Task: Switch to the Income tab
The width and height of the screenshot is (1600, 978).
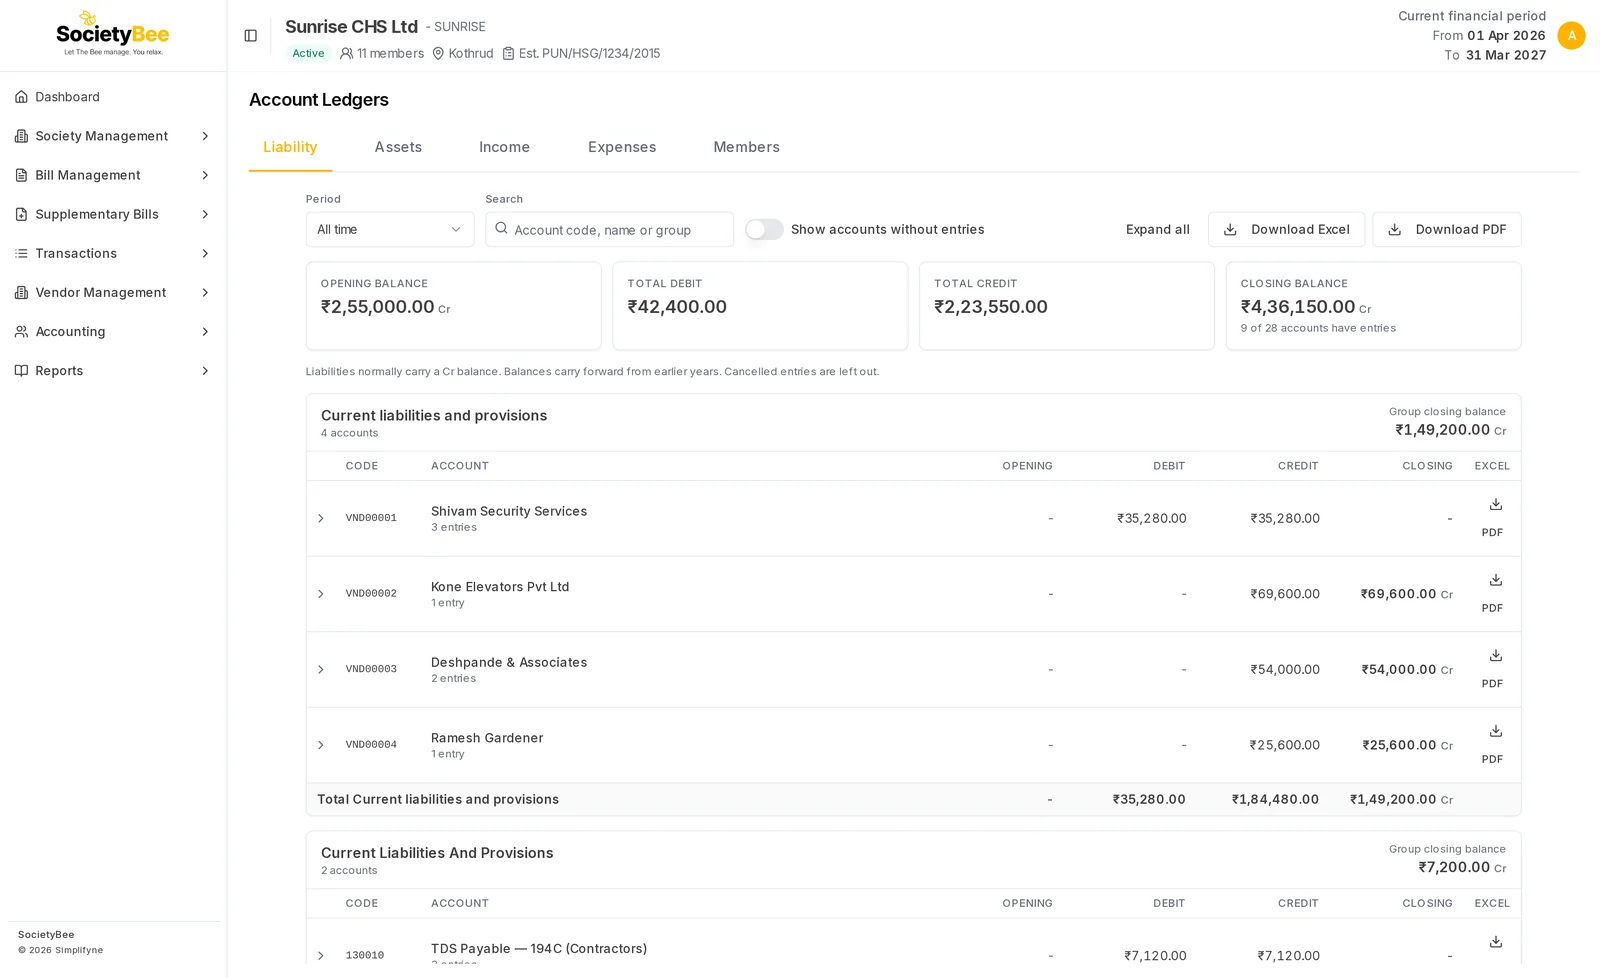Action: point(504,147)
